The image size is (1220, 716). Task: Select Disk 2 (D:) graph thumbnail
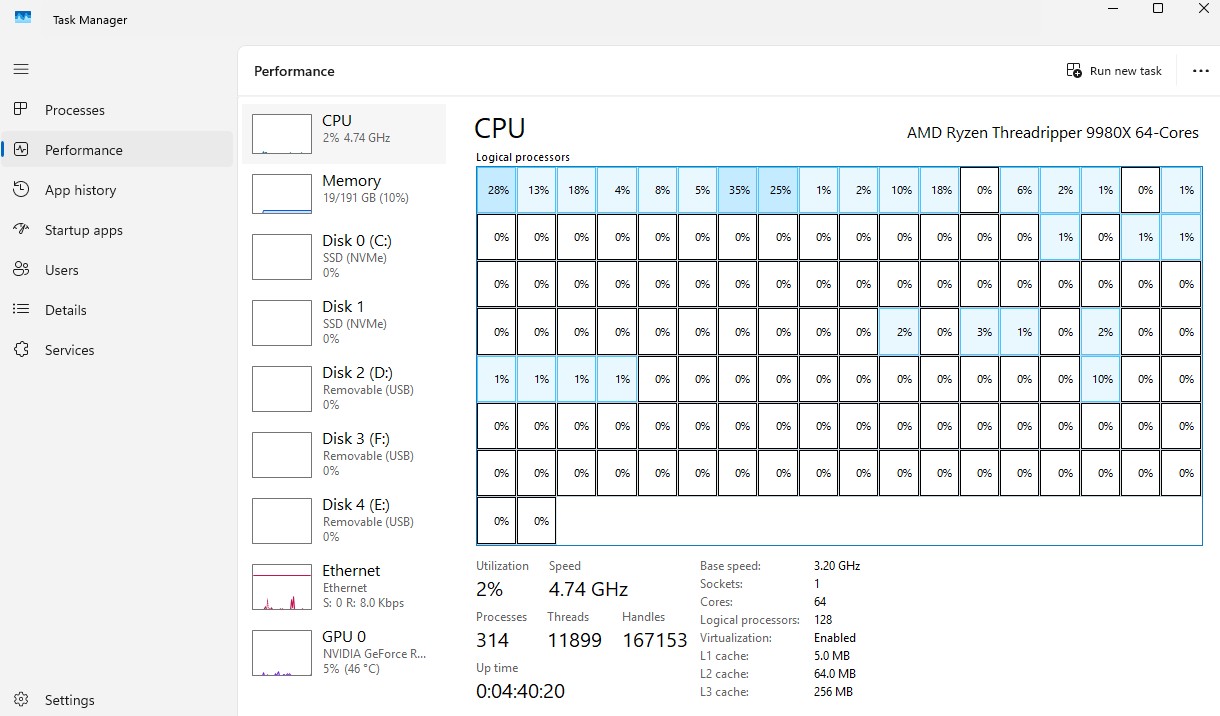[281, 389]
